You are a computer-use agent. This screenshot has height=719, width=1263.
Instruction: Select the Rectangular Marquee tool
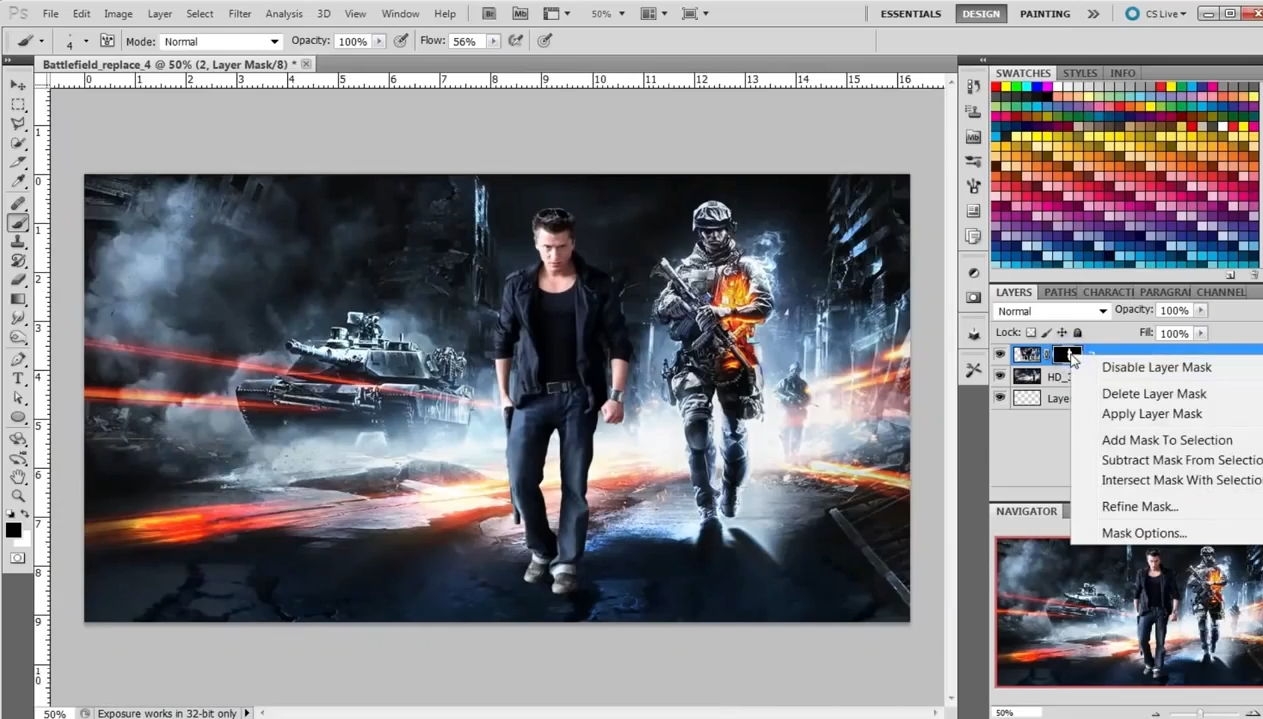click(18, 104)
